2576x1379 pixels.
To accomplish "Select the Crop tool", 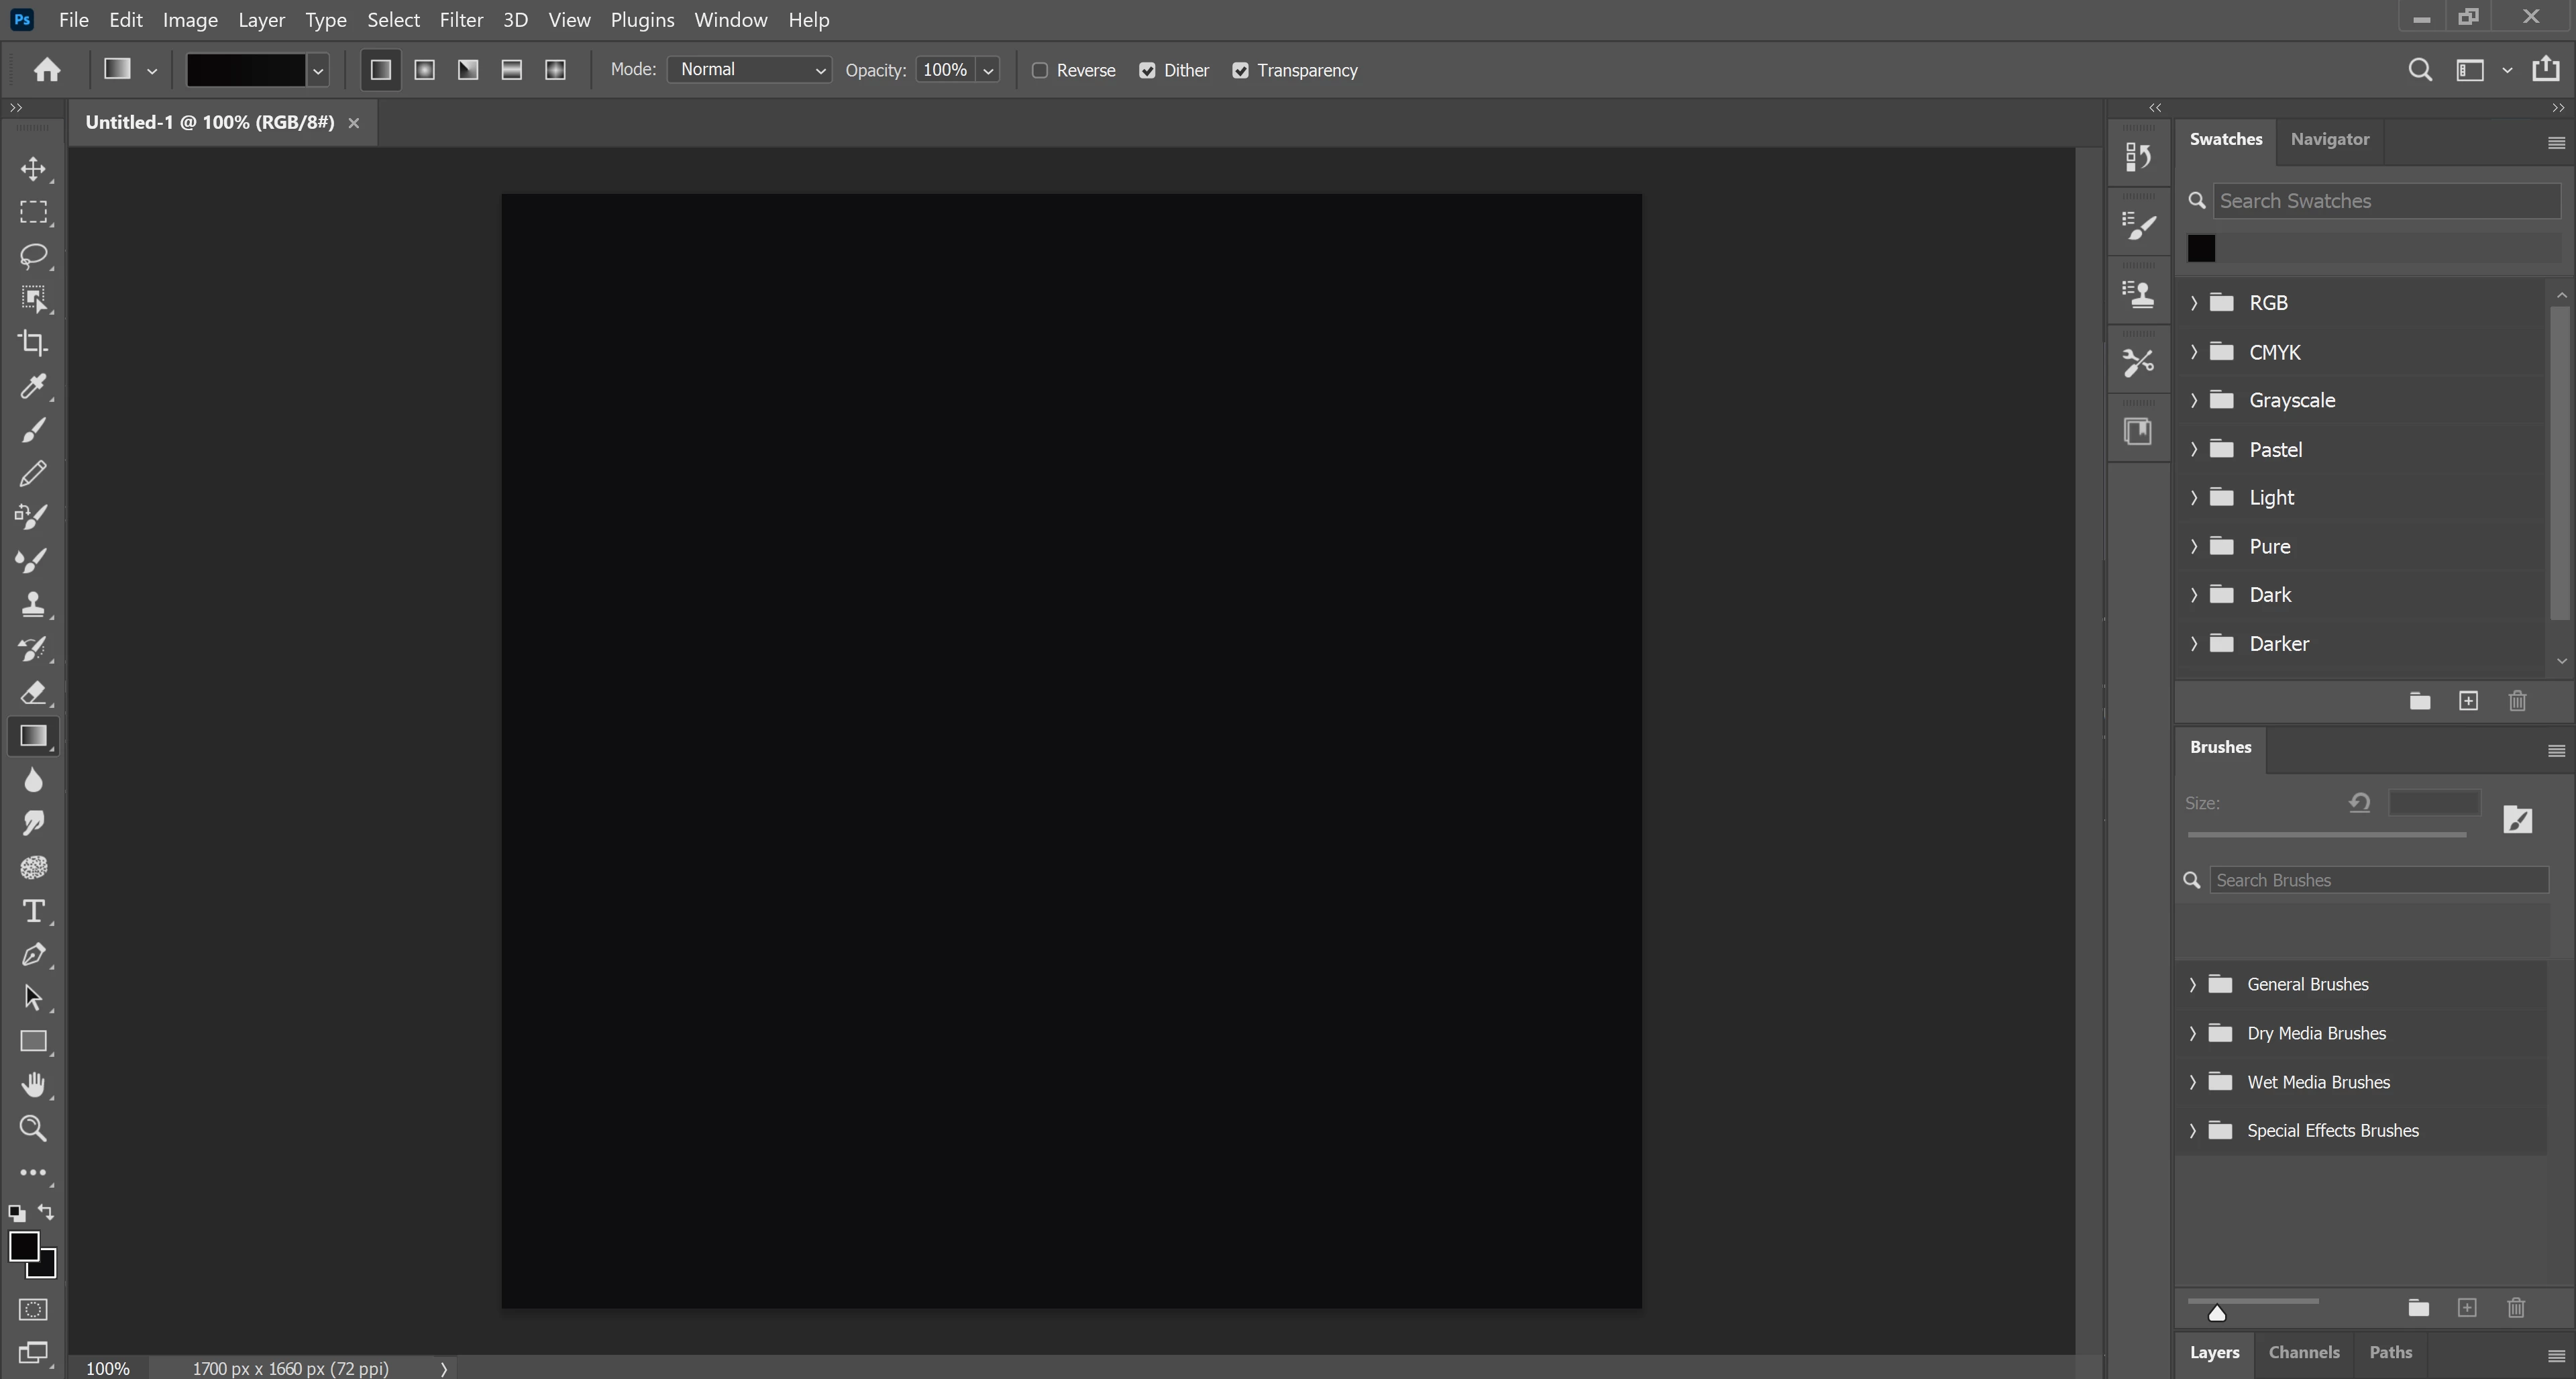I will 33,343.
